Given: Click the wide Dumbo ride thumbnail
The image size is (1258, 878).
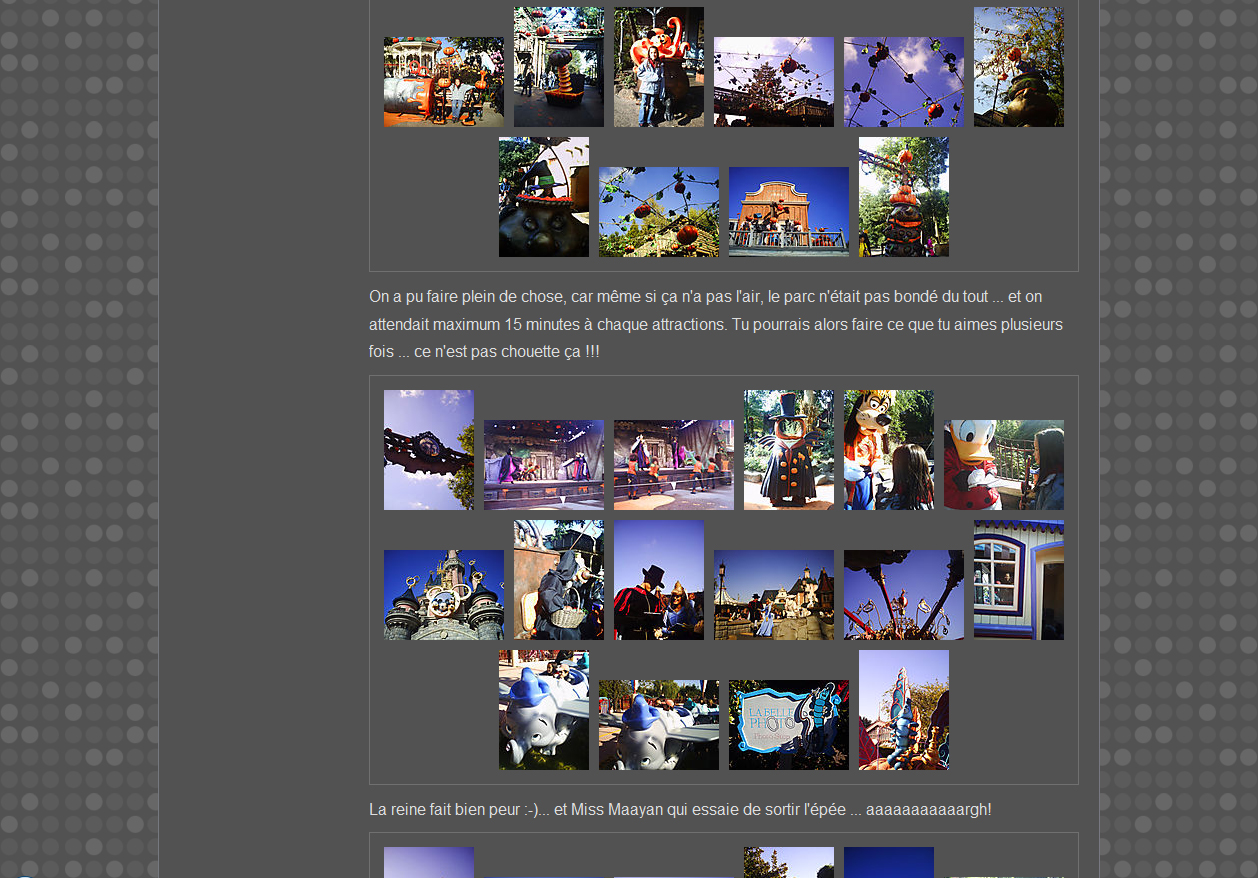Looking at the screenshot, I should (x=658, y=725).
